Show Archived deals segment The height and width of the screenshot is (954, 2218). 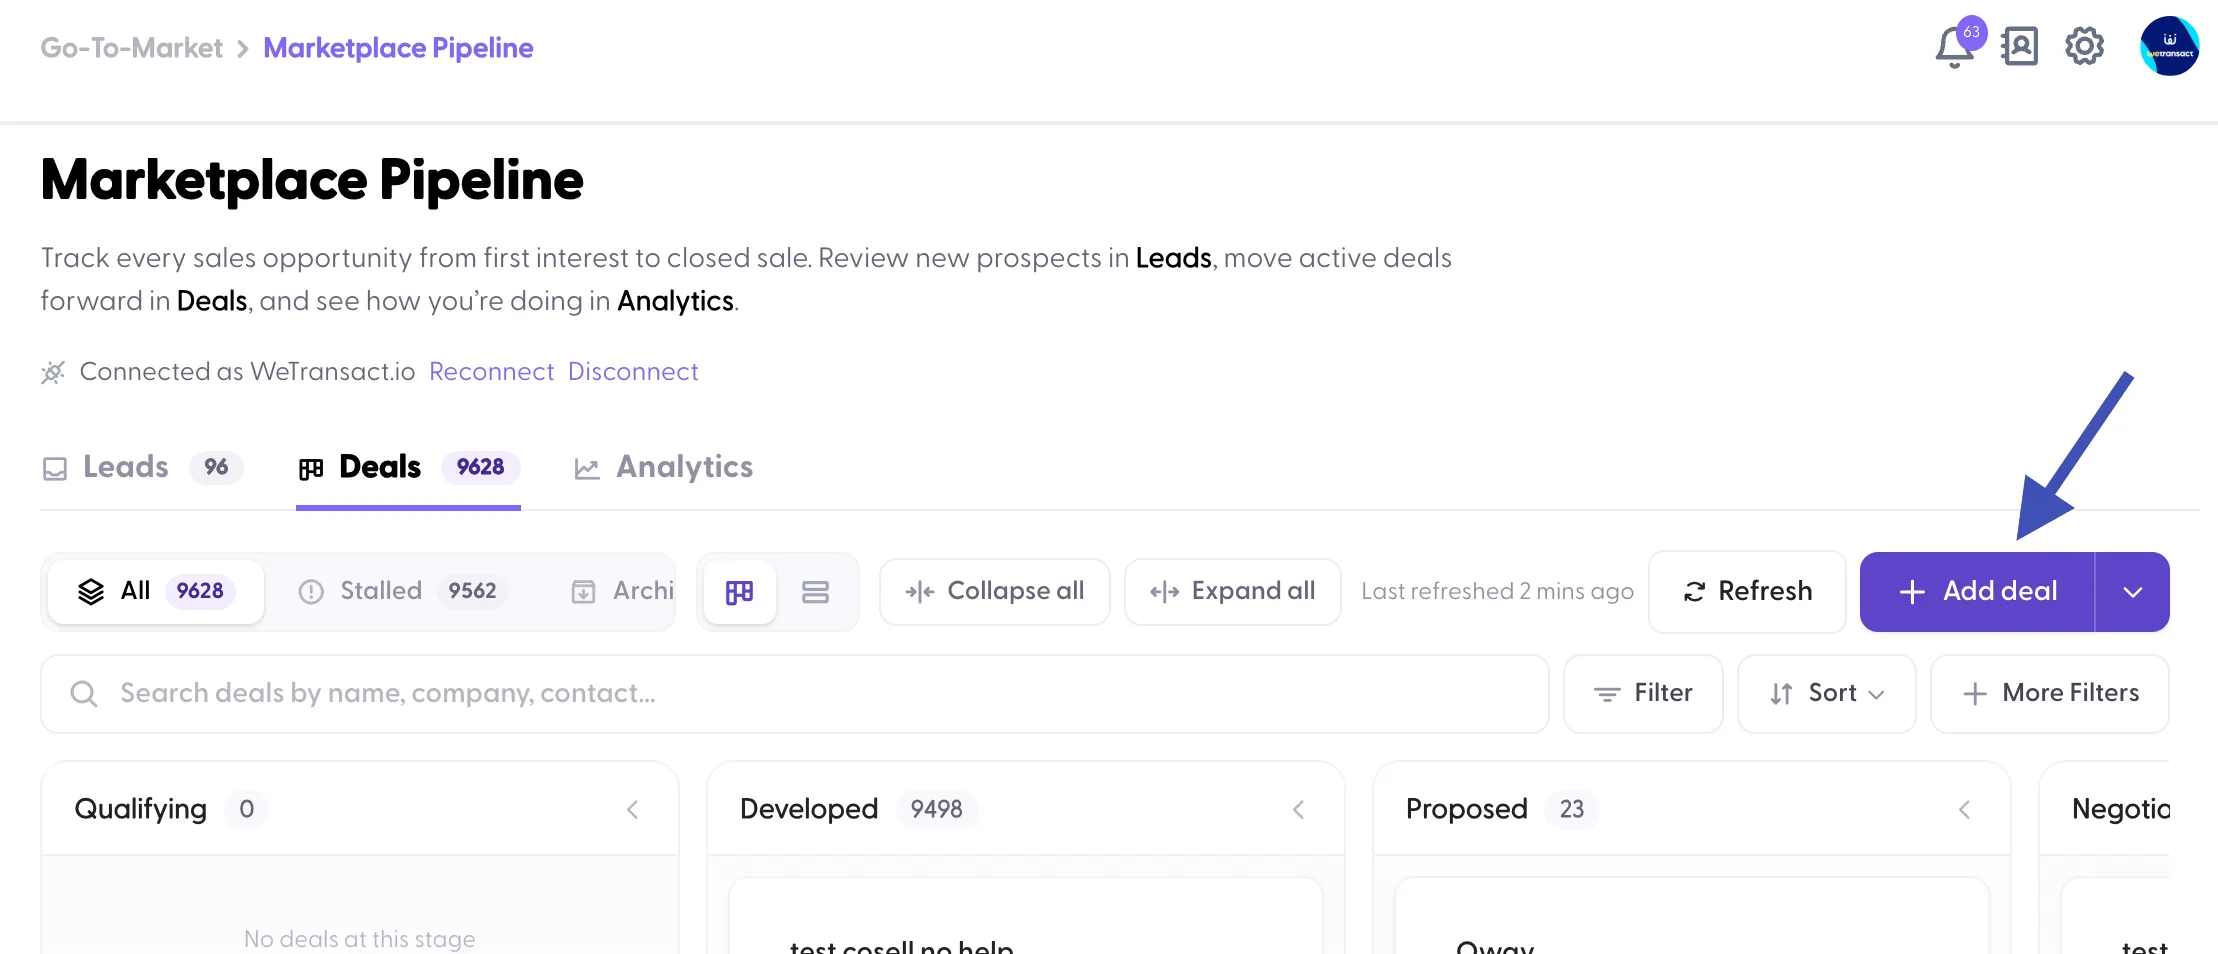coord(622,592)
